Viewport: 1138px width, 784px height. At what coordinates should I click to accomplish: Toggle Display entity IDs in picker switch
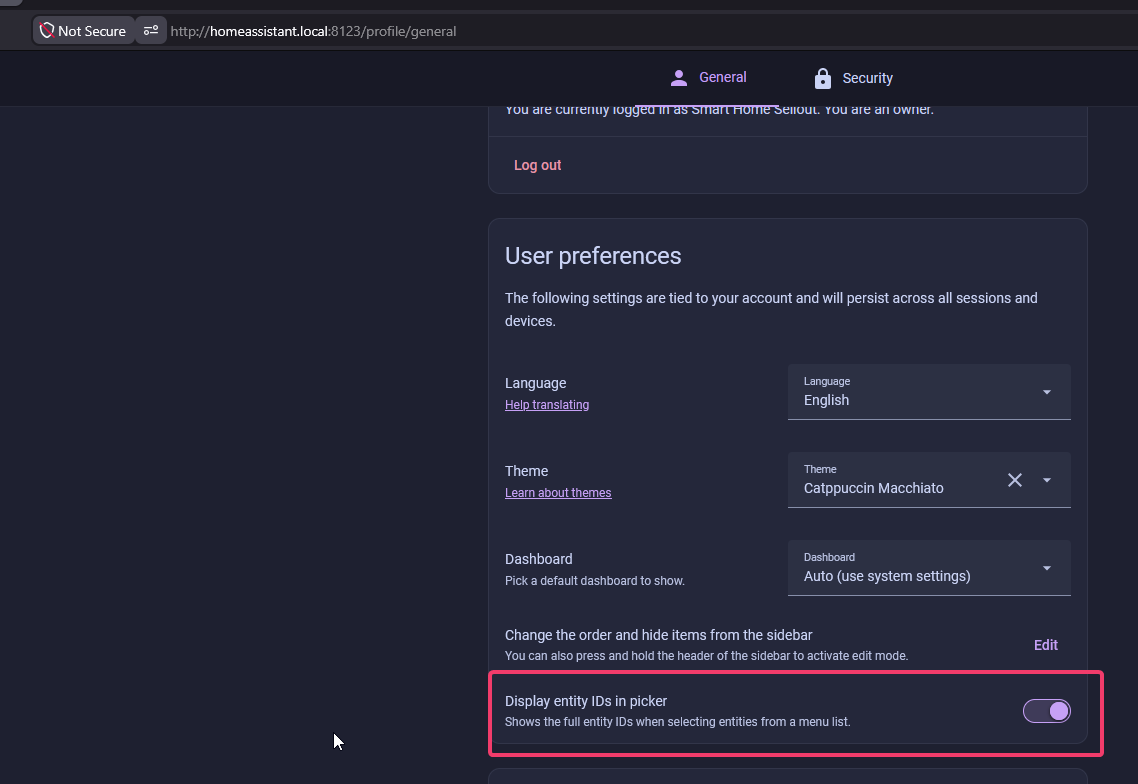coord(1047,711)
